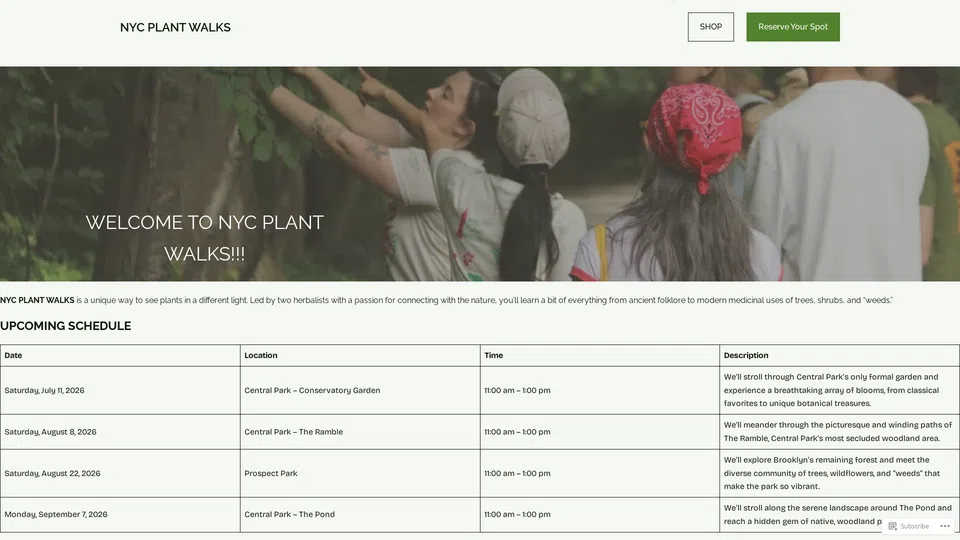The image size is (960, 540).
Task: Click the Date column header
Action: click(x=120, y=355)
